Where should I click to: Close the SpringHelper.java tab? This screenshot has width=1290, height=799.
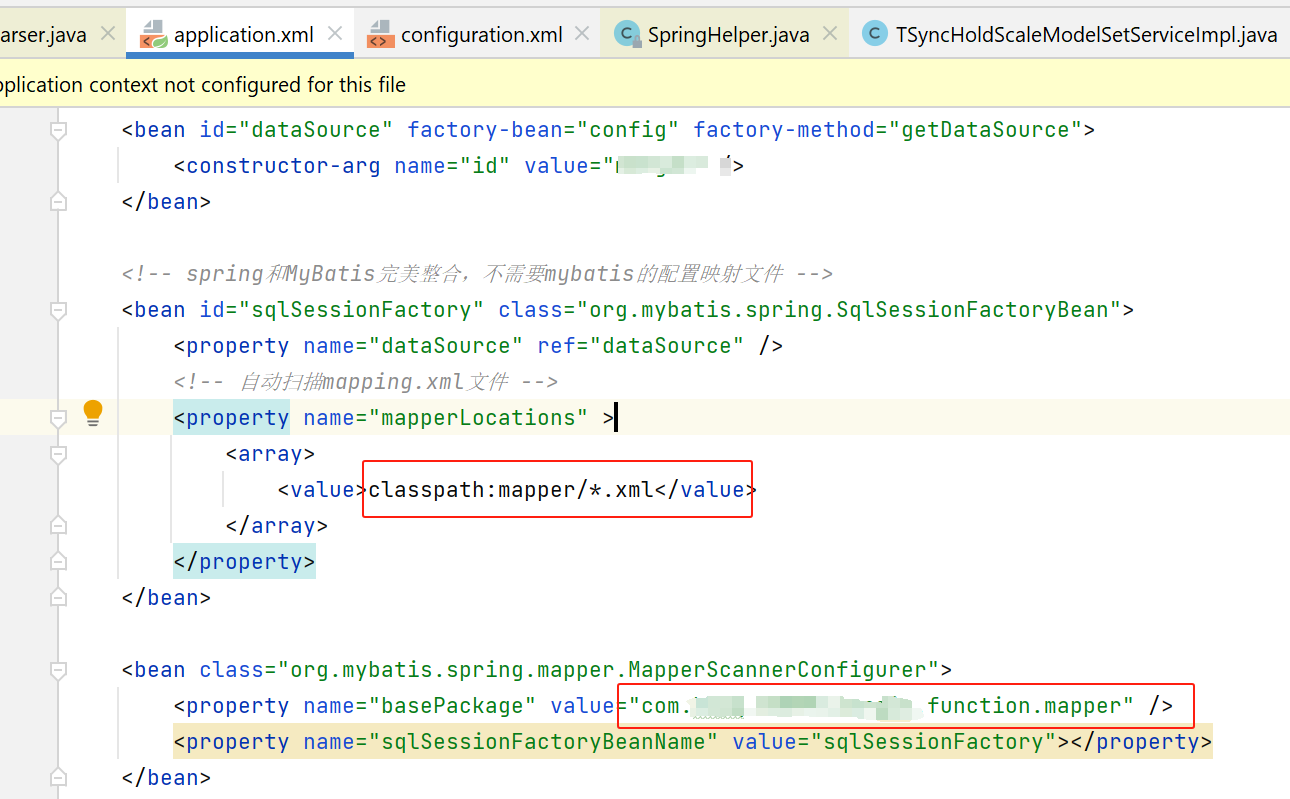coord(829,34)
